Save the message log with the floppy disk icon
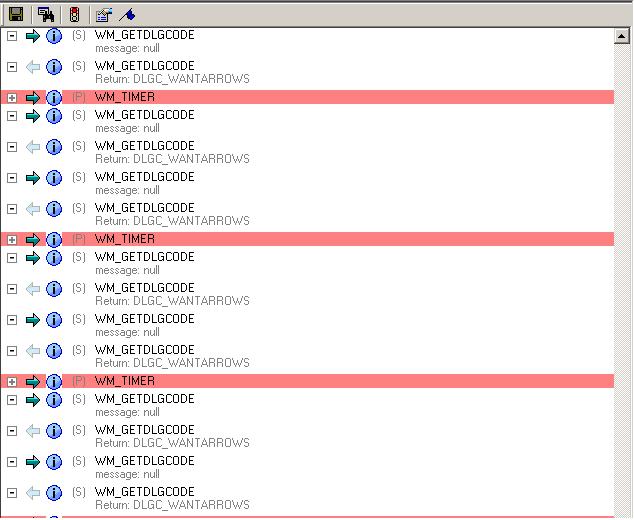The height and width of the screenshot is (520, 634). [16, 15]
